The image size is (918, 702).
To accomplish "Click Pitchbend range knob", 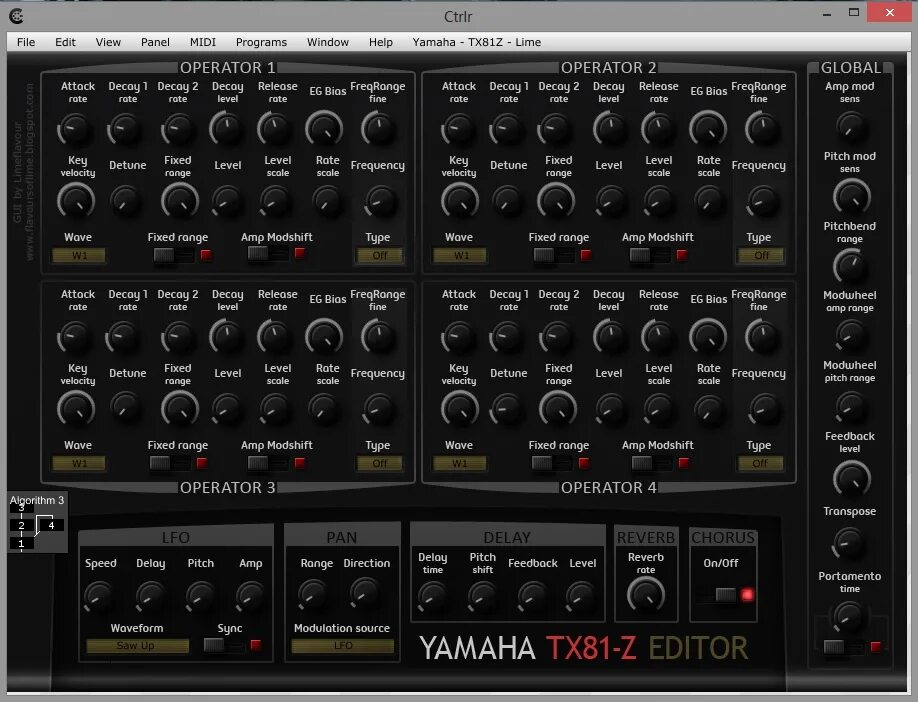I will tap(850, 266).
